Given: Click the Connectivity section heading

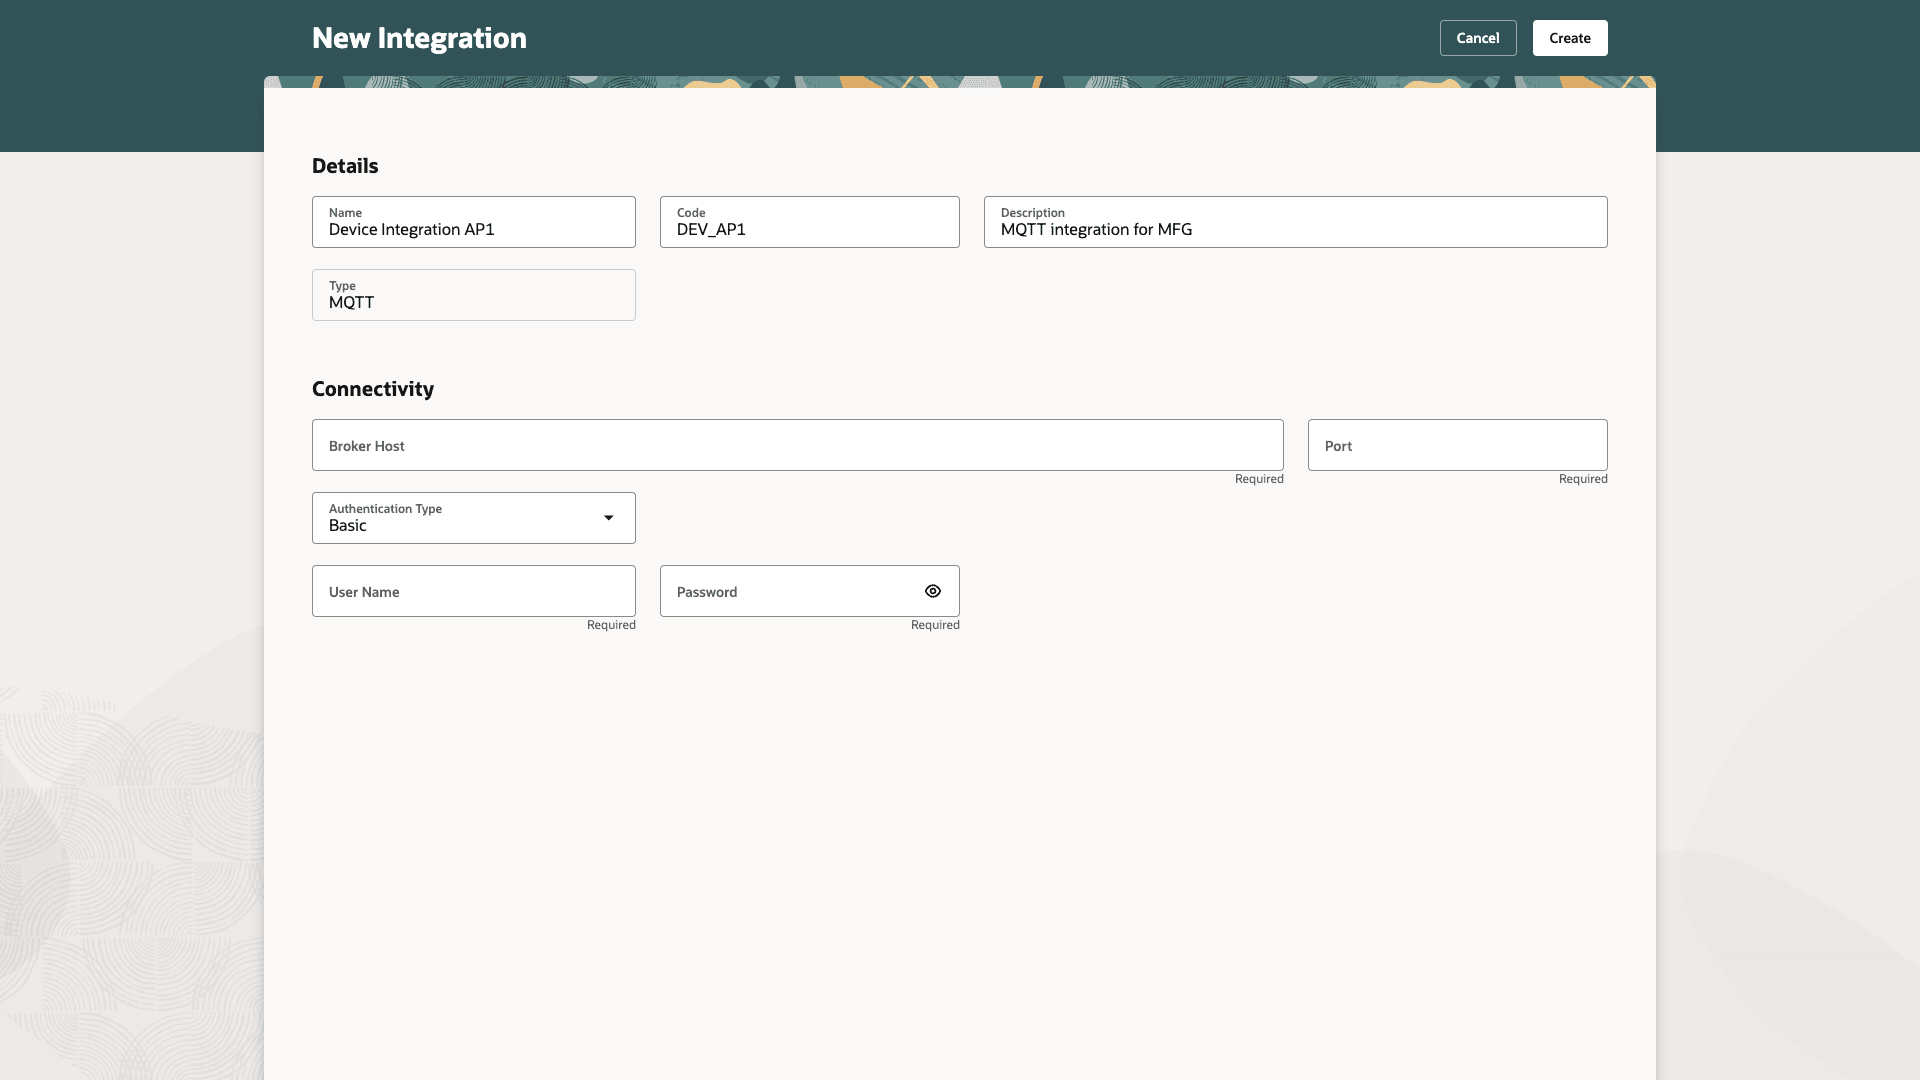Looking at the screenshot, I should (x=372, y=389).
